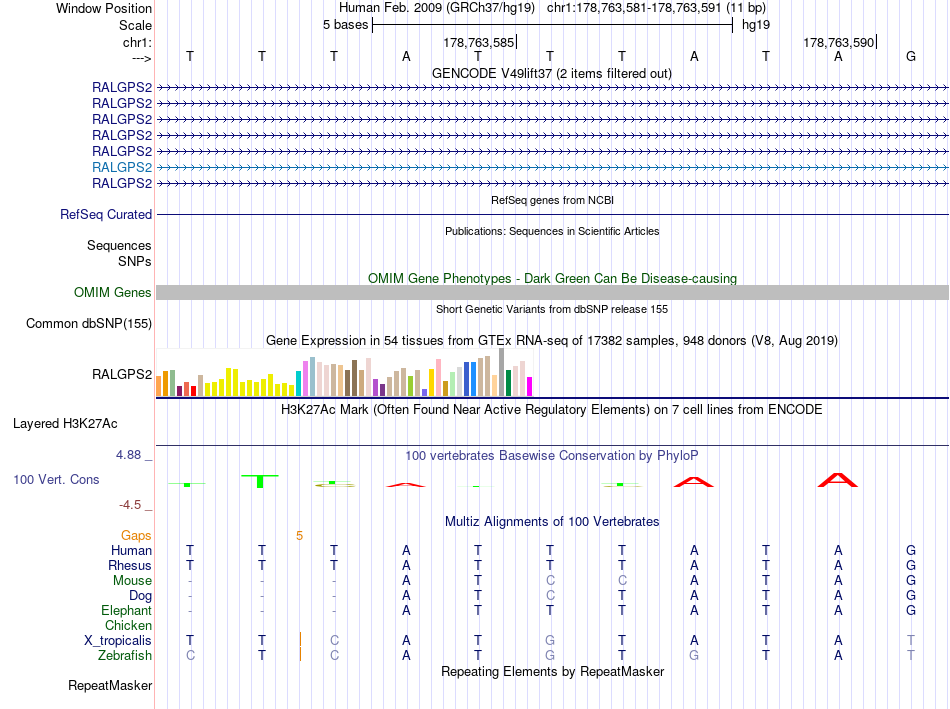Click the chr1: ruler label
The width and height of the screenshot is (950, 709).
point(137,42)
